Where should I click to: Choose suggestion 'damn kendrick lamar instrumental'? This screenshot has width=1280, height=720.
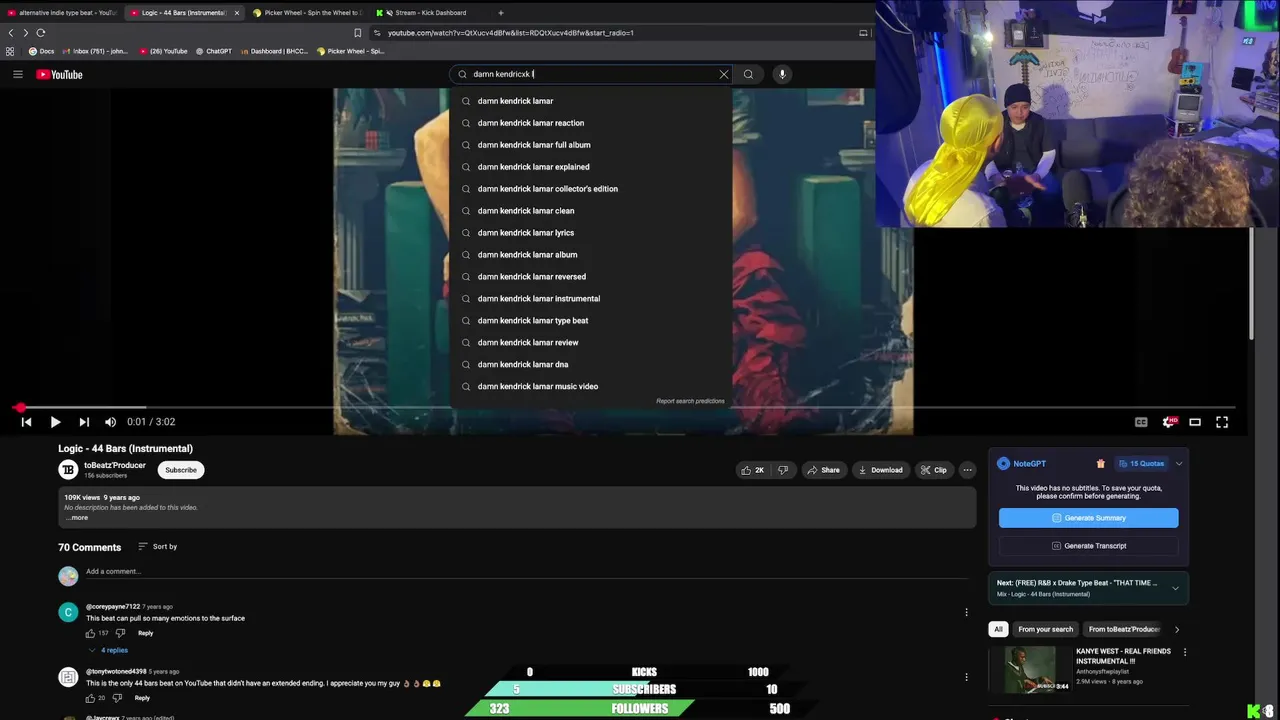click(x=591, y=299)
